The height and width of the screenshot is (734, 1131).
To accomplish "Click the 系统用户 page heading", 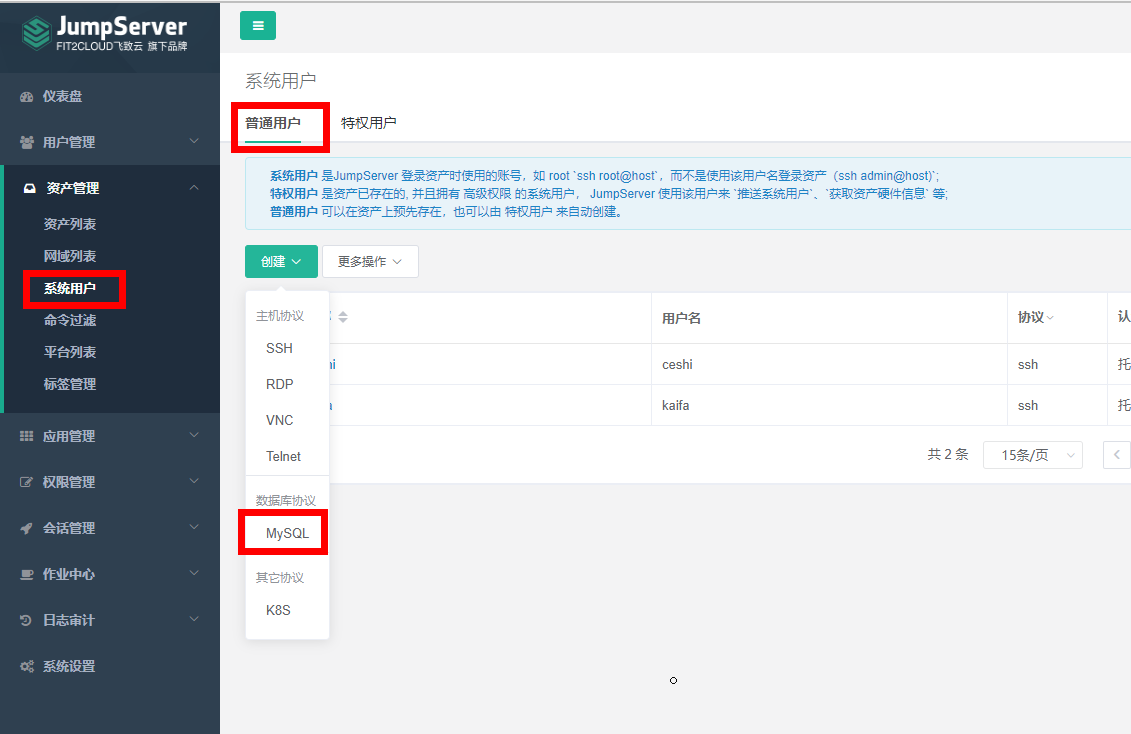I will (281, 81).
